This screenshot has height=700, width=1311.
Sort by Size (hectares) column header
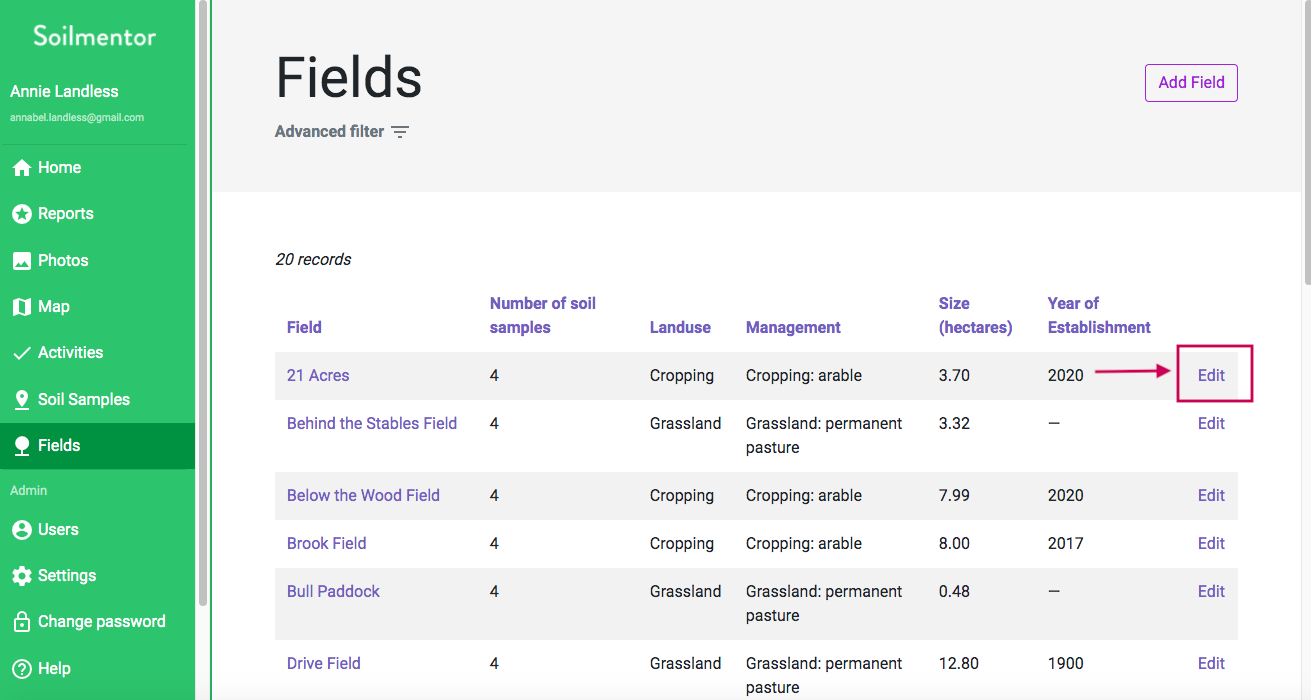pos(975,315)
